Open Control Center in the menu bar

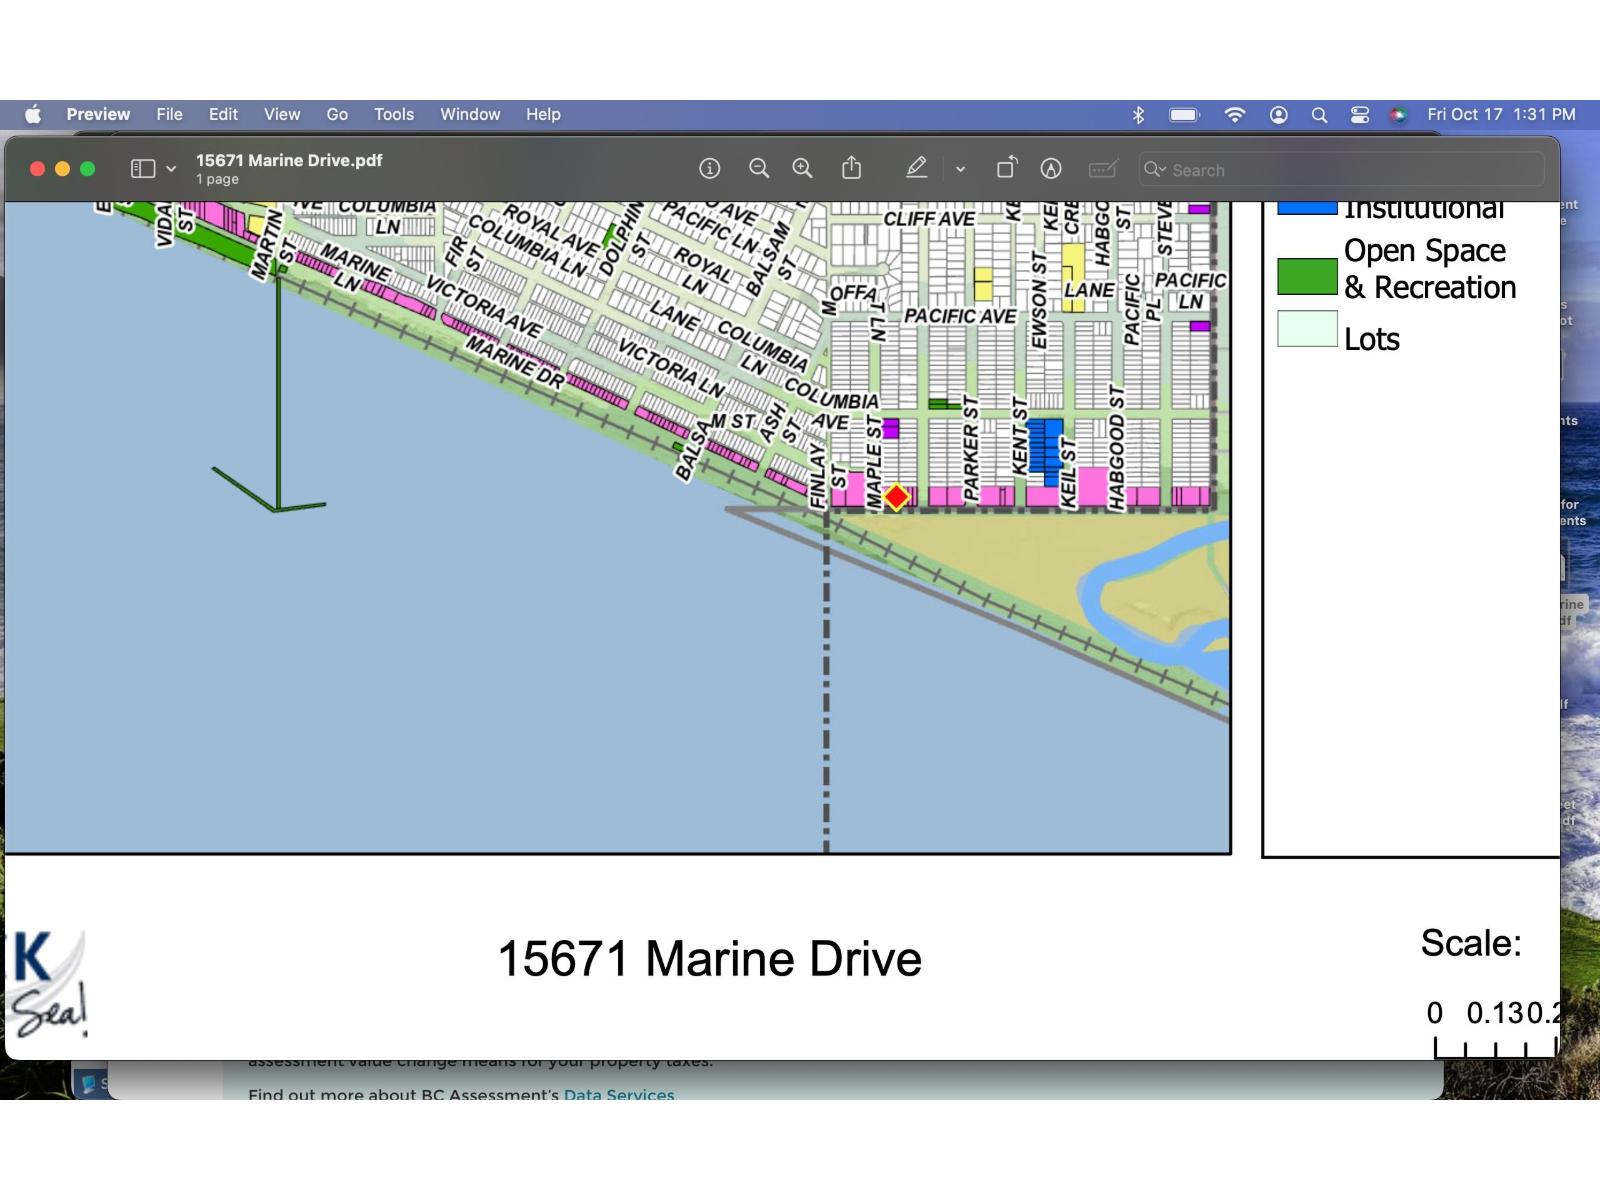[1360, 115]
